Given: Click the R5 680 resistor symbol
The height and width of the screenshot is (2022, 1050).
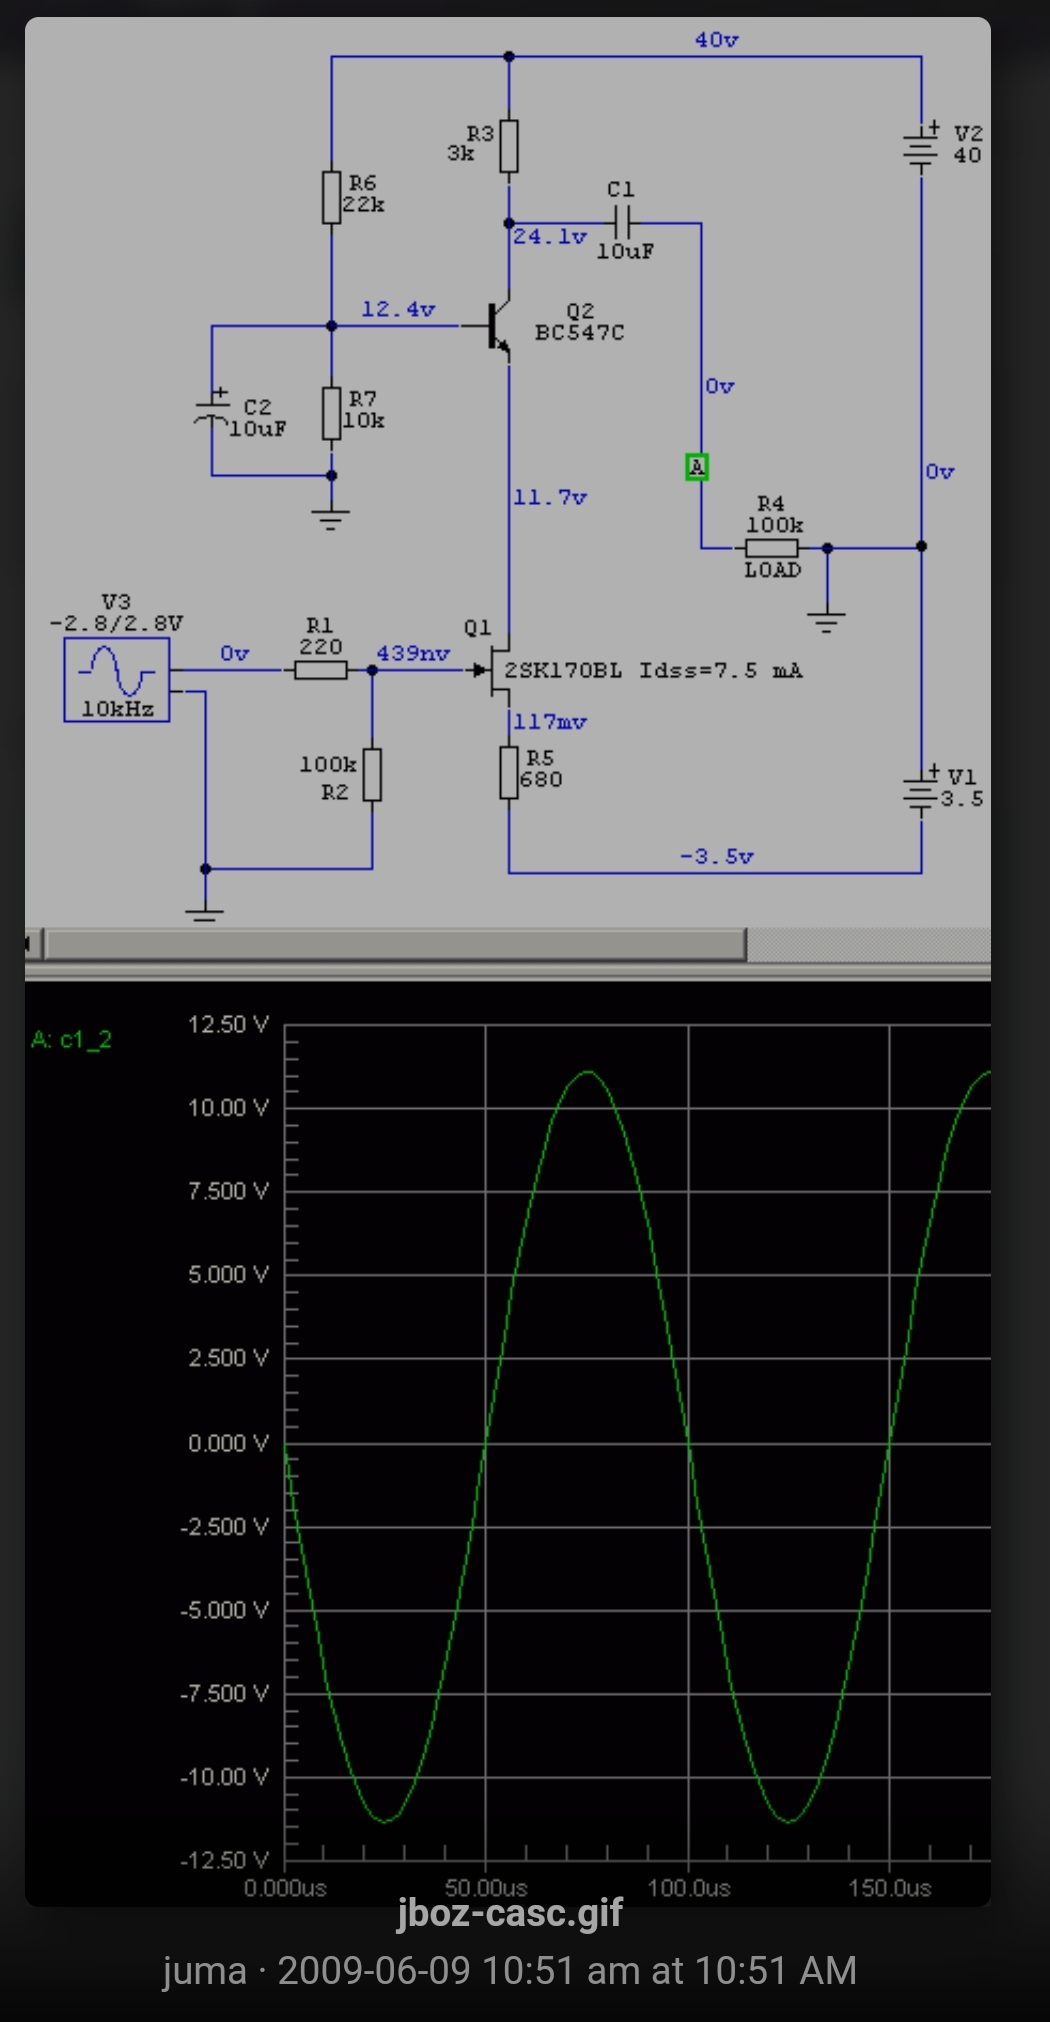Looking at the screenshot, I should pos(509,772).
